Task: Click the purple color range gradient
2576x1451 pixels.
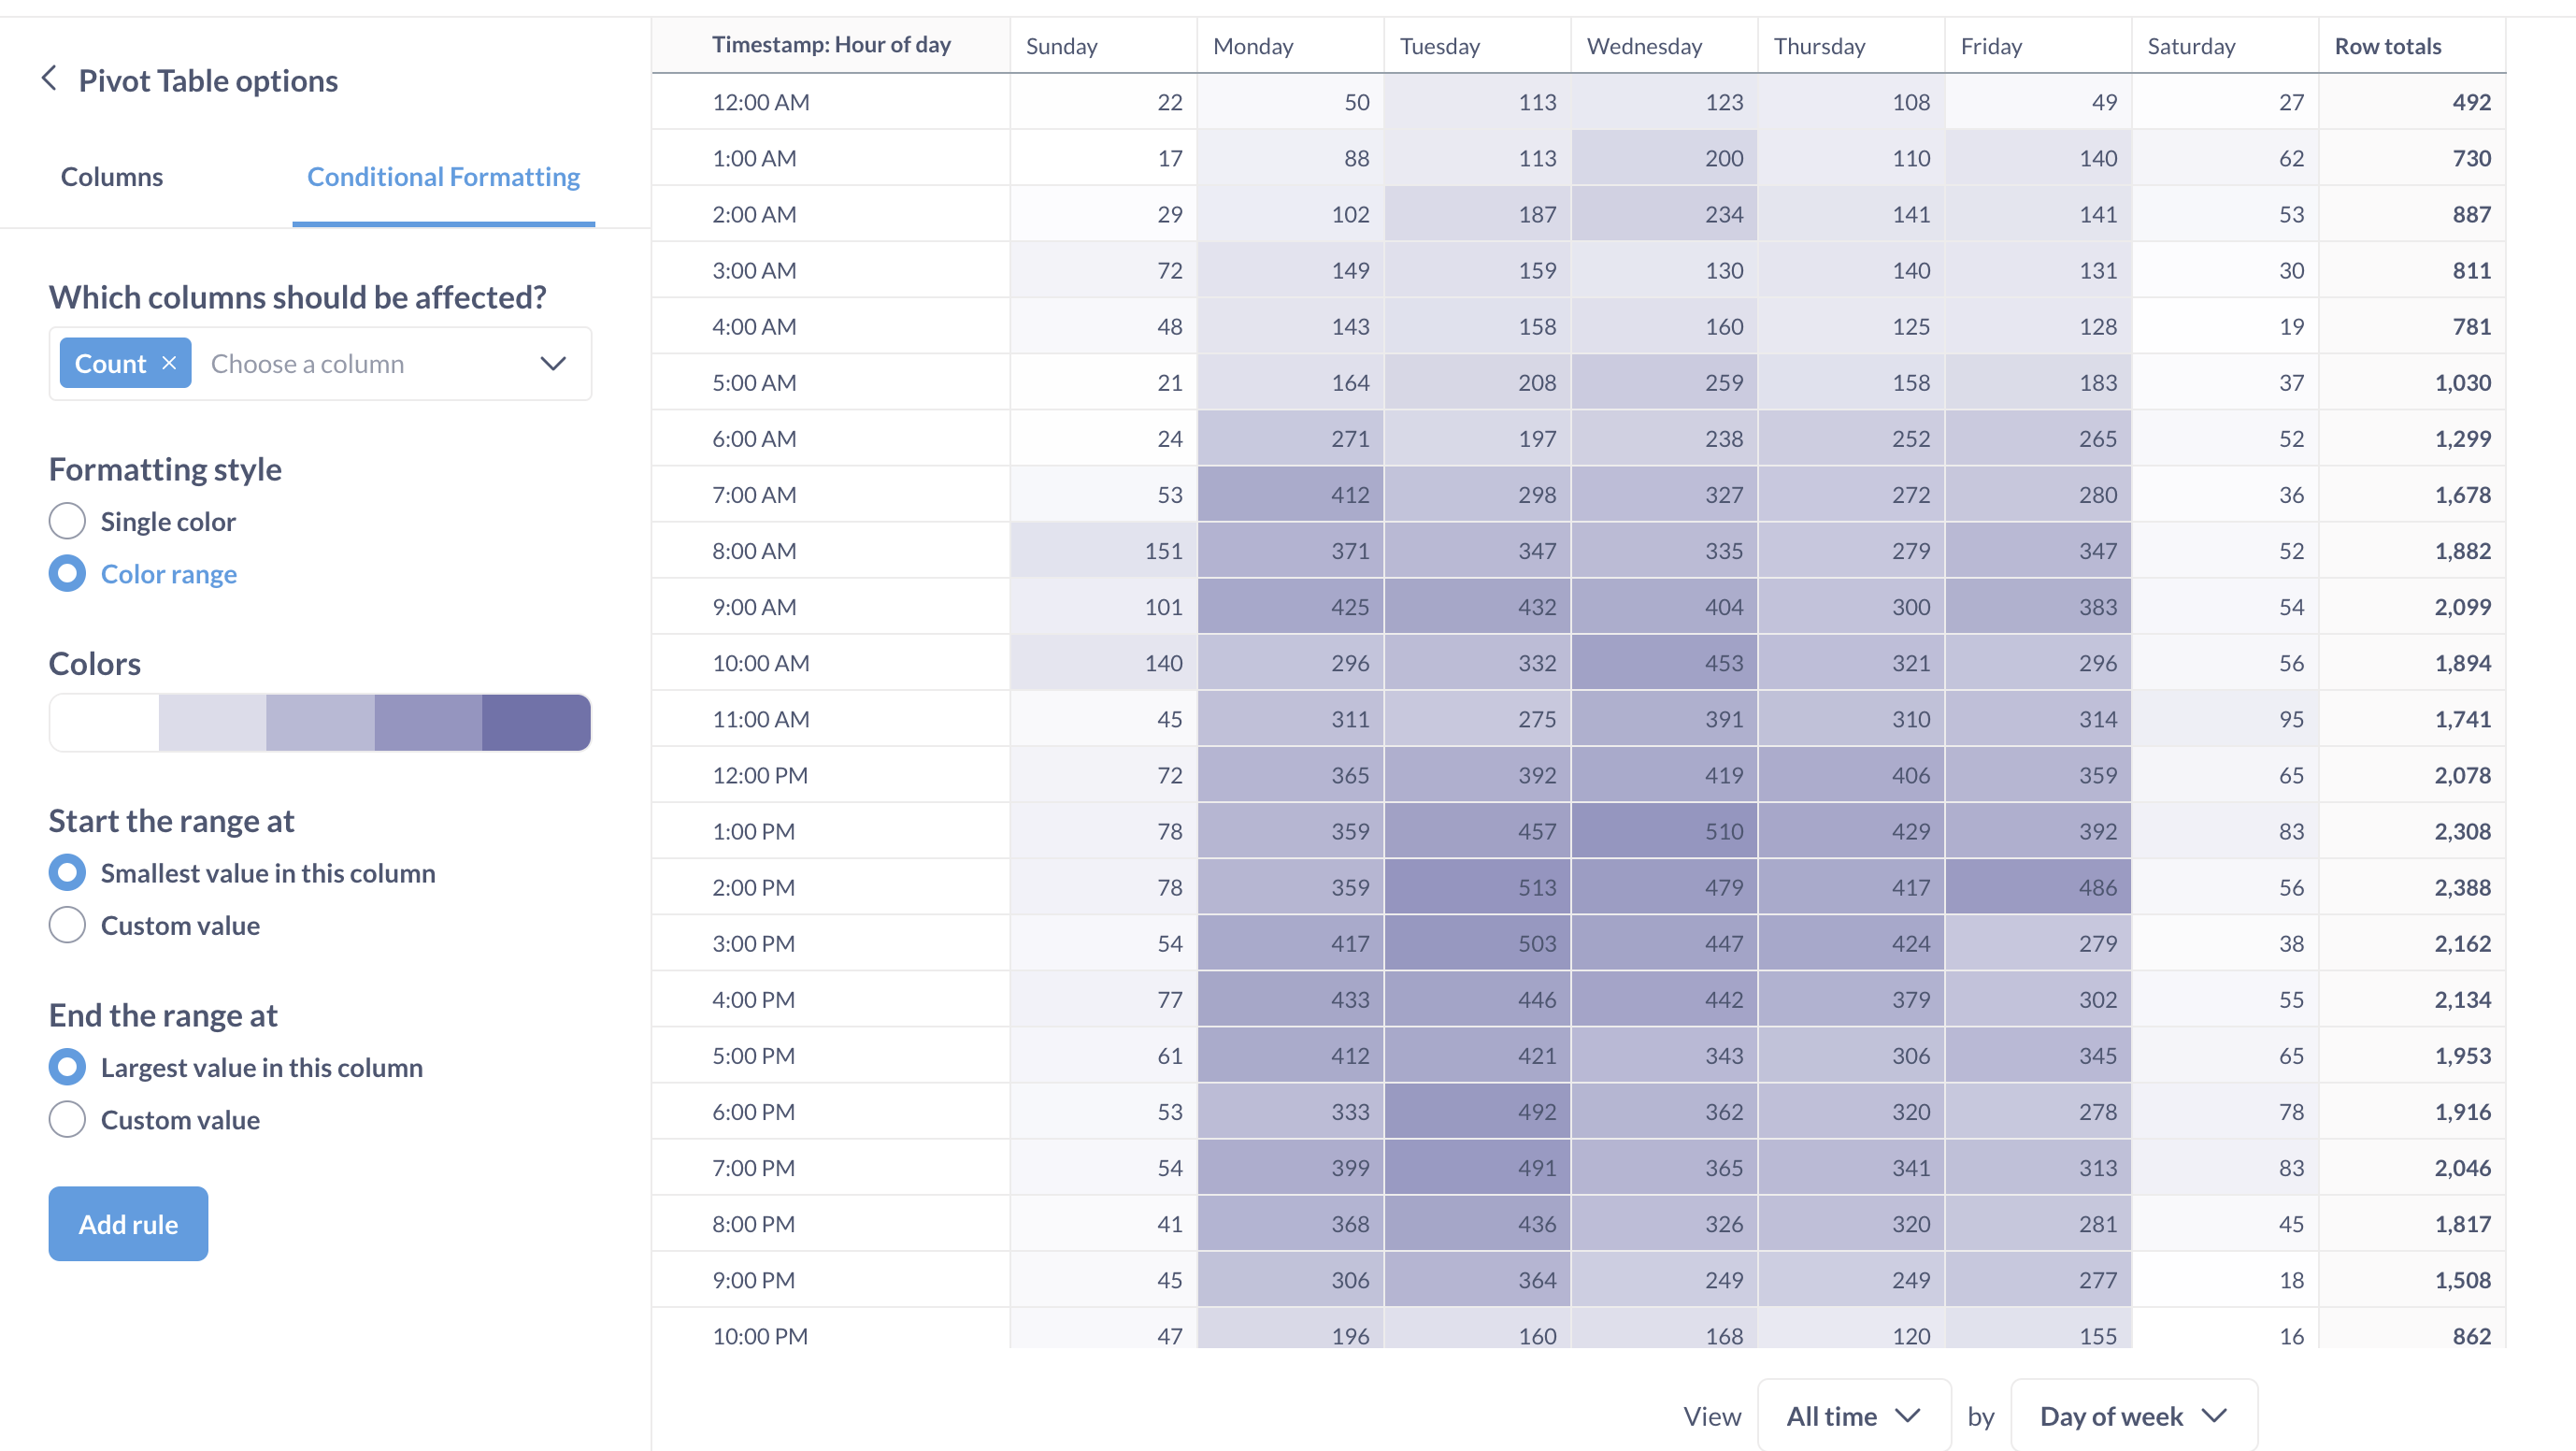Action: [319, 722]
